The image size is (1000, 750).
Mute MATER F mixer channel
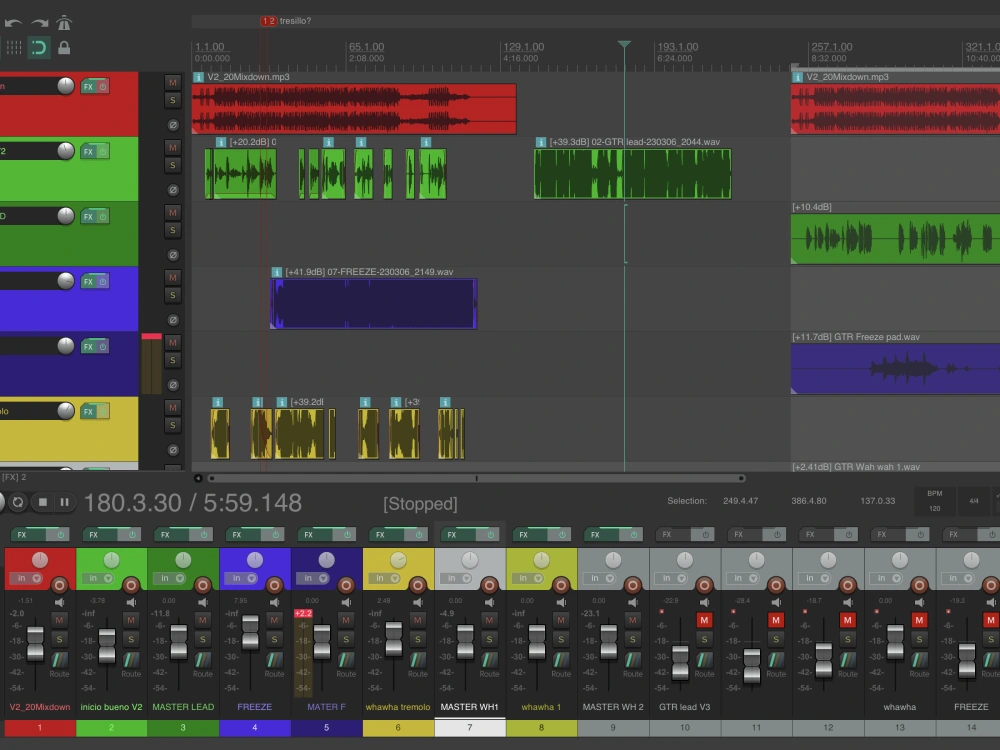point(346,620)
